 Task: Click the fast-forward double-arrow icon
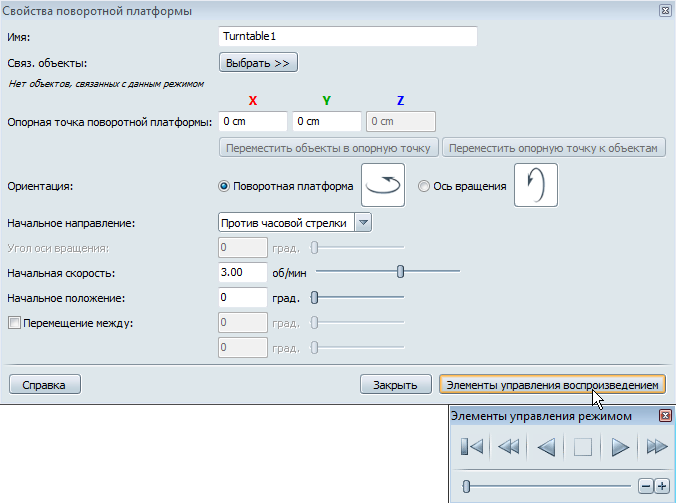click(657, 447)
